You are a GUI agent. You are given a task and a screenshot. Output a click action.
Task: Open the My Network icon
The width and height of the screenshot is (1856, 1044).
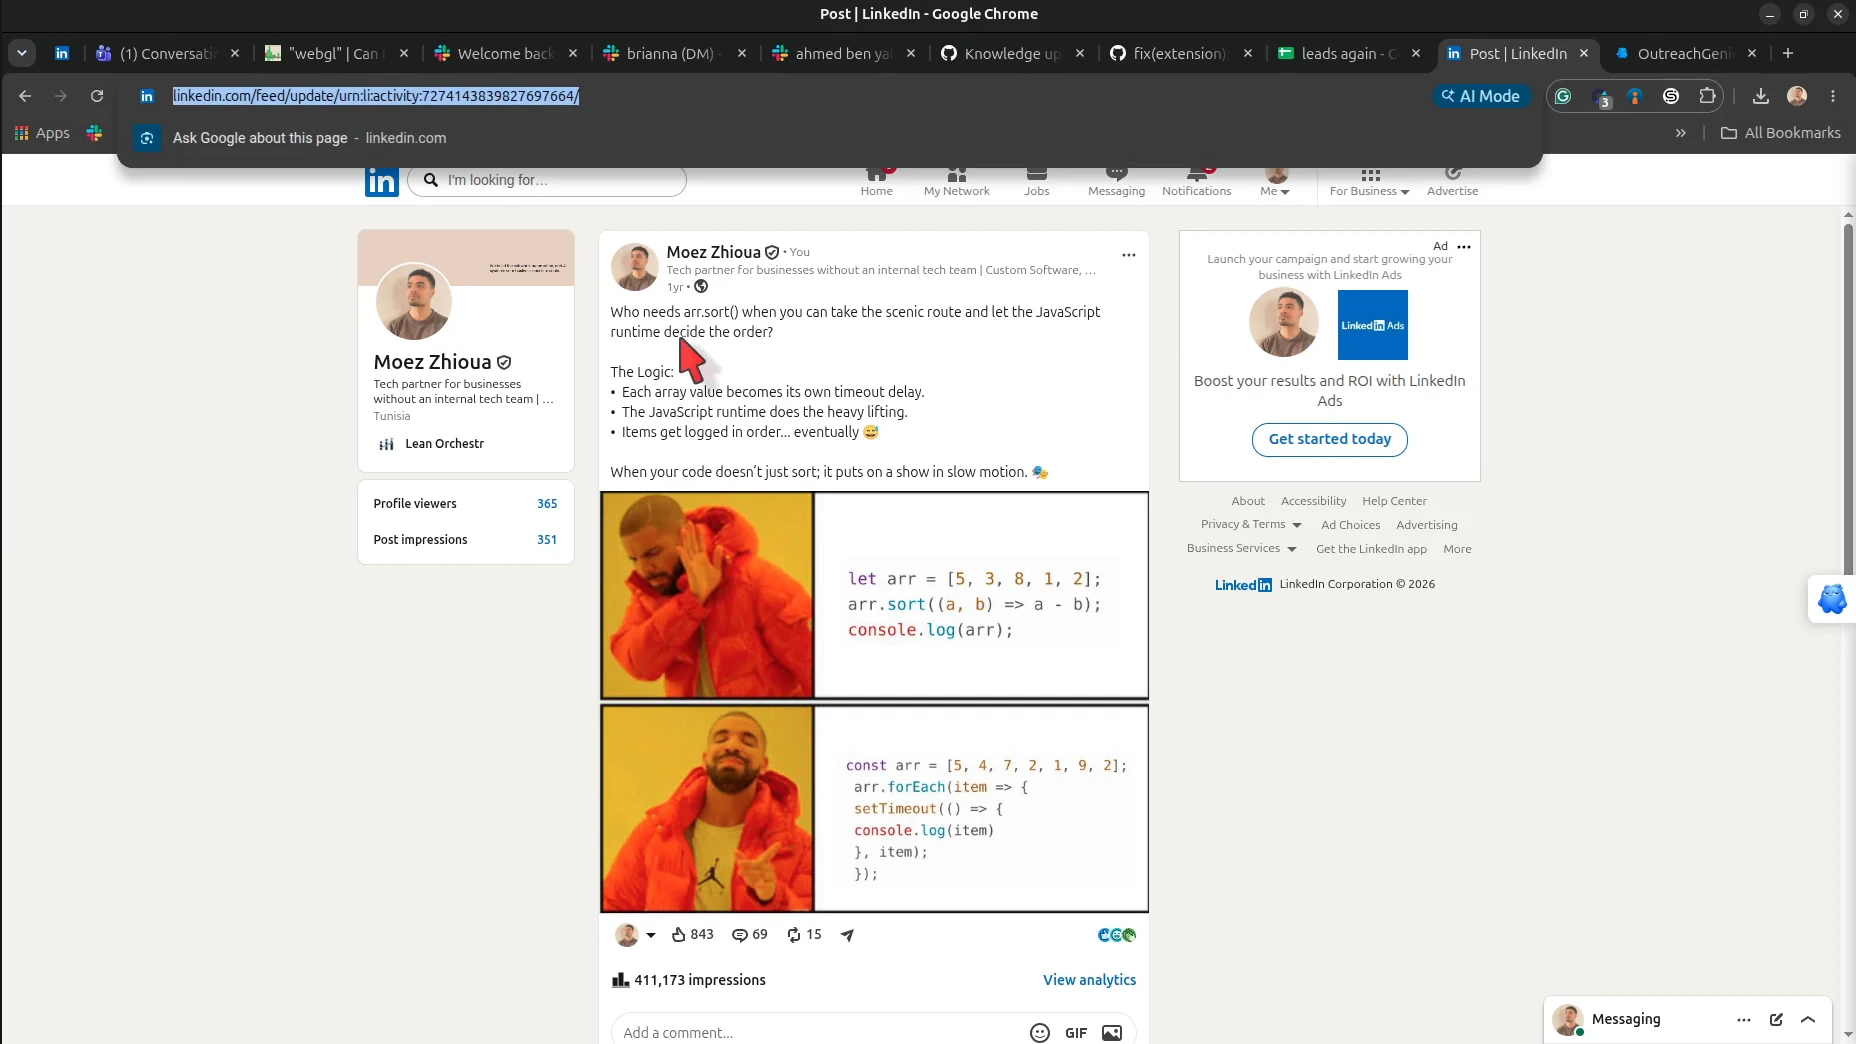coord(956,182)
